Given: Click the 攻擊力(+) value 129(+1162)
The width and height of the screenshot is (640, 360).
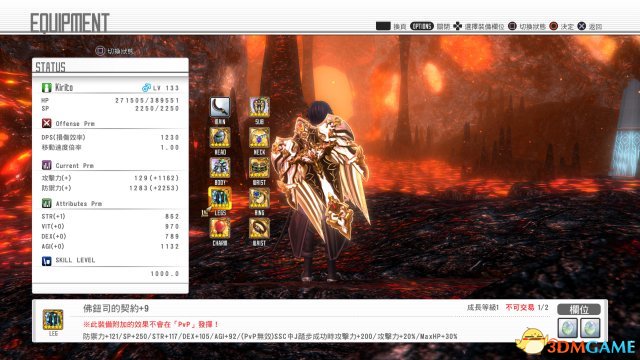Looking at the screenshot, I should (156, 178).
